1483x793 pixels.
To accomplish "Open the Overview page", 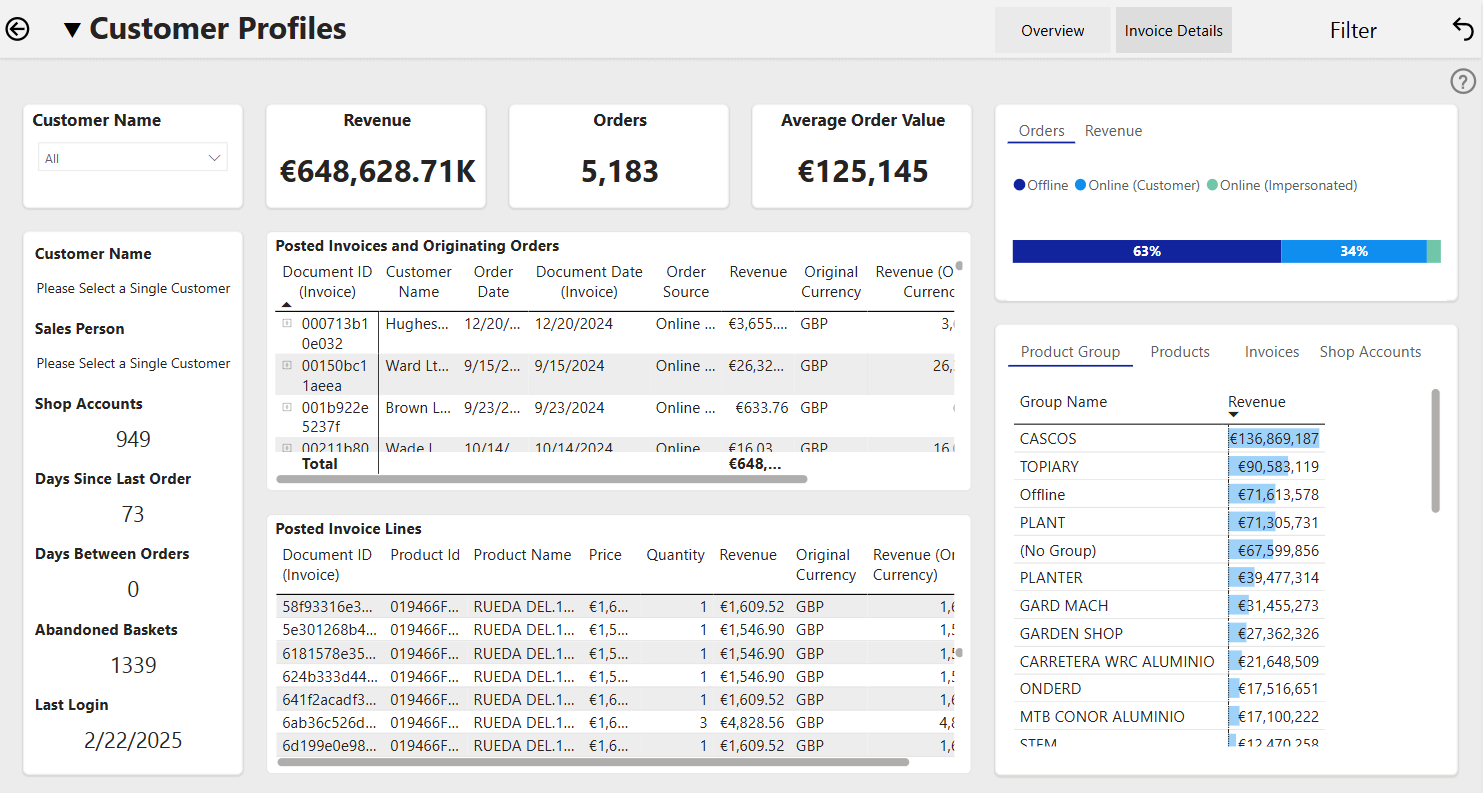I will pos(1052,30).
